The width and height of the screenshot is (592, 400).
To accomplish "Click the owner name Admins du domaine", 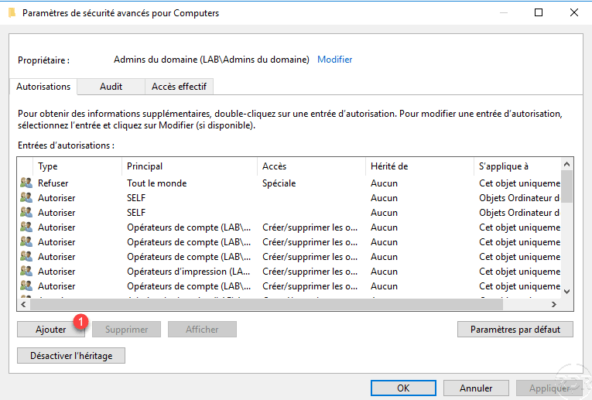I will tap(211, 59).
